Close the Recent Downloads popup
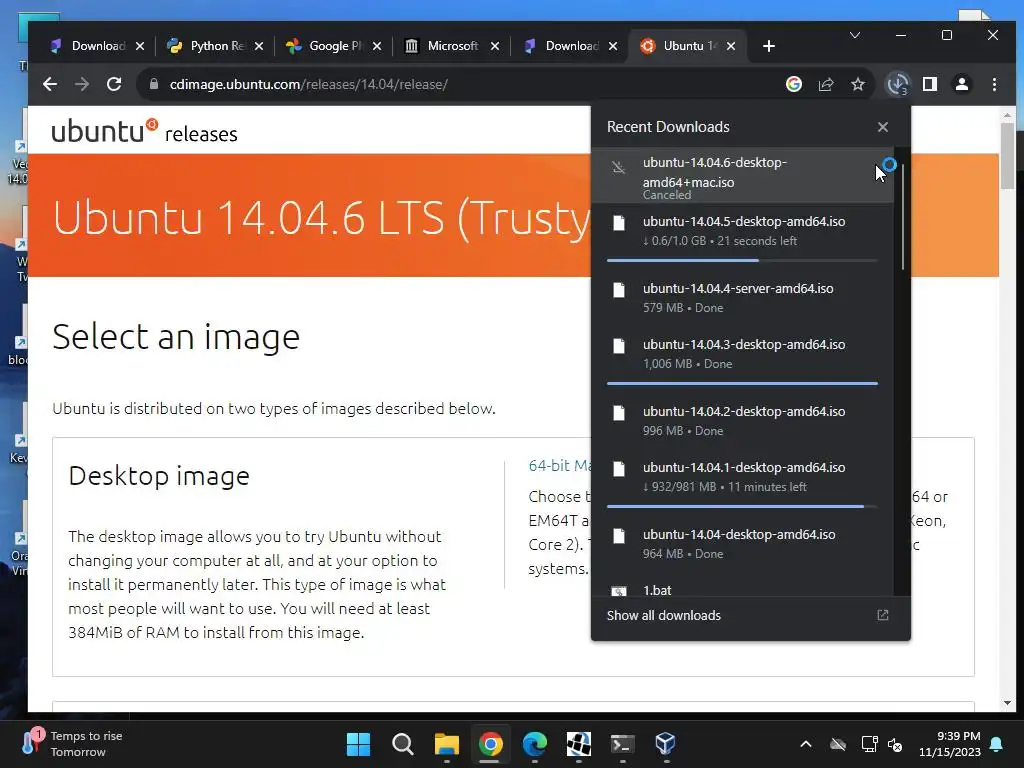 883,127
